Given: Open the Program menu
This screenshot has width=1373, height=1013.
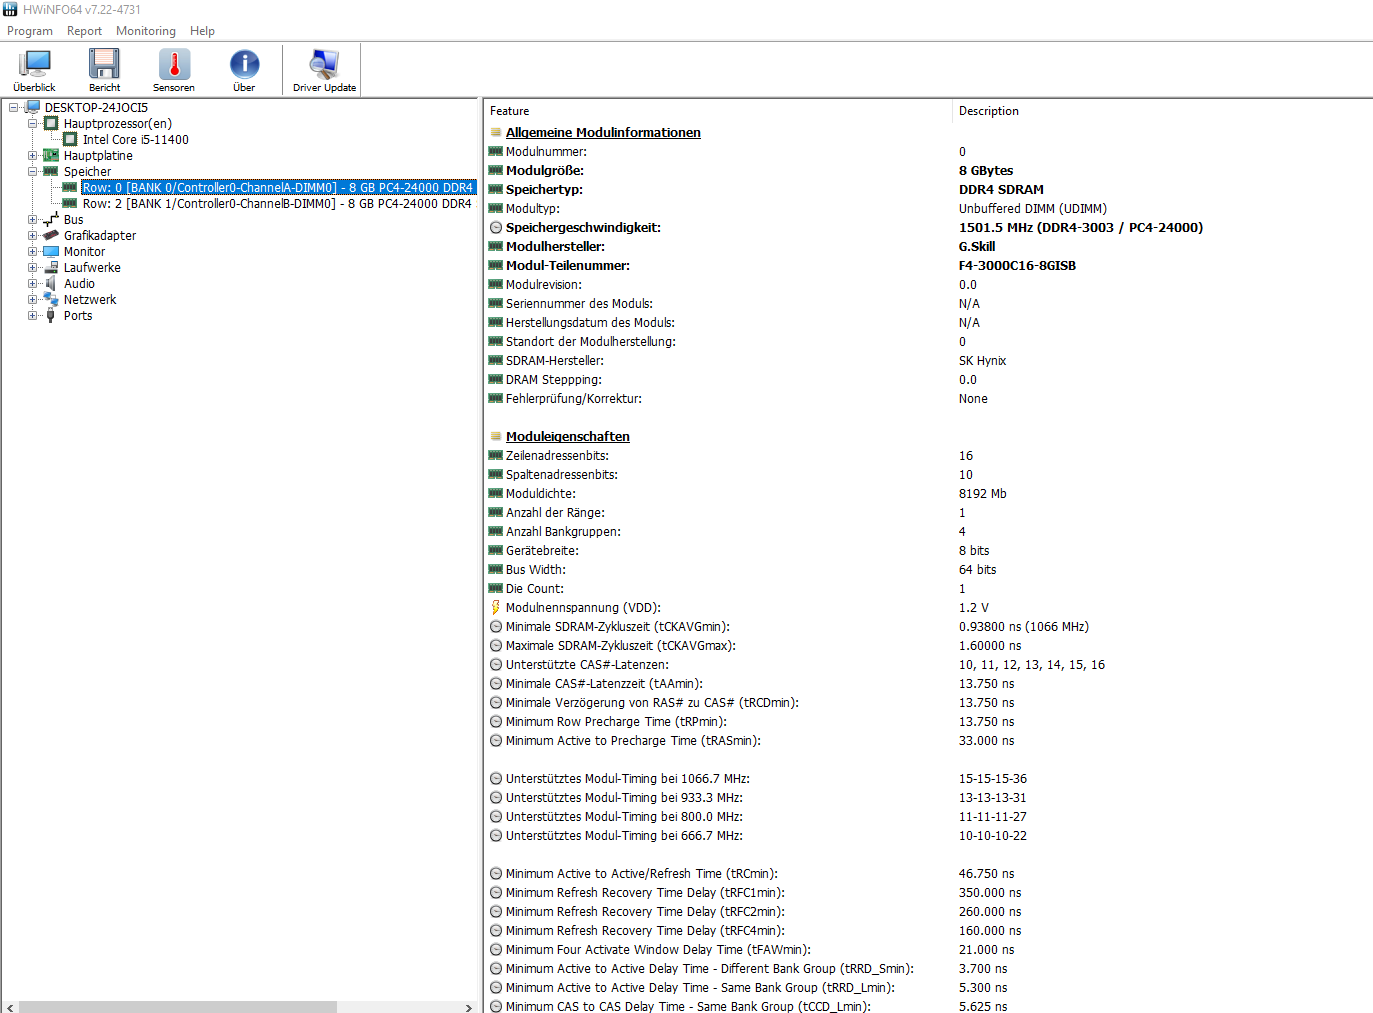Looking at the screenshot, I should (x=30, y=31).
